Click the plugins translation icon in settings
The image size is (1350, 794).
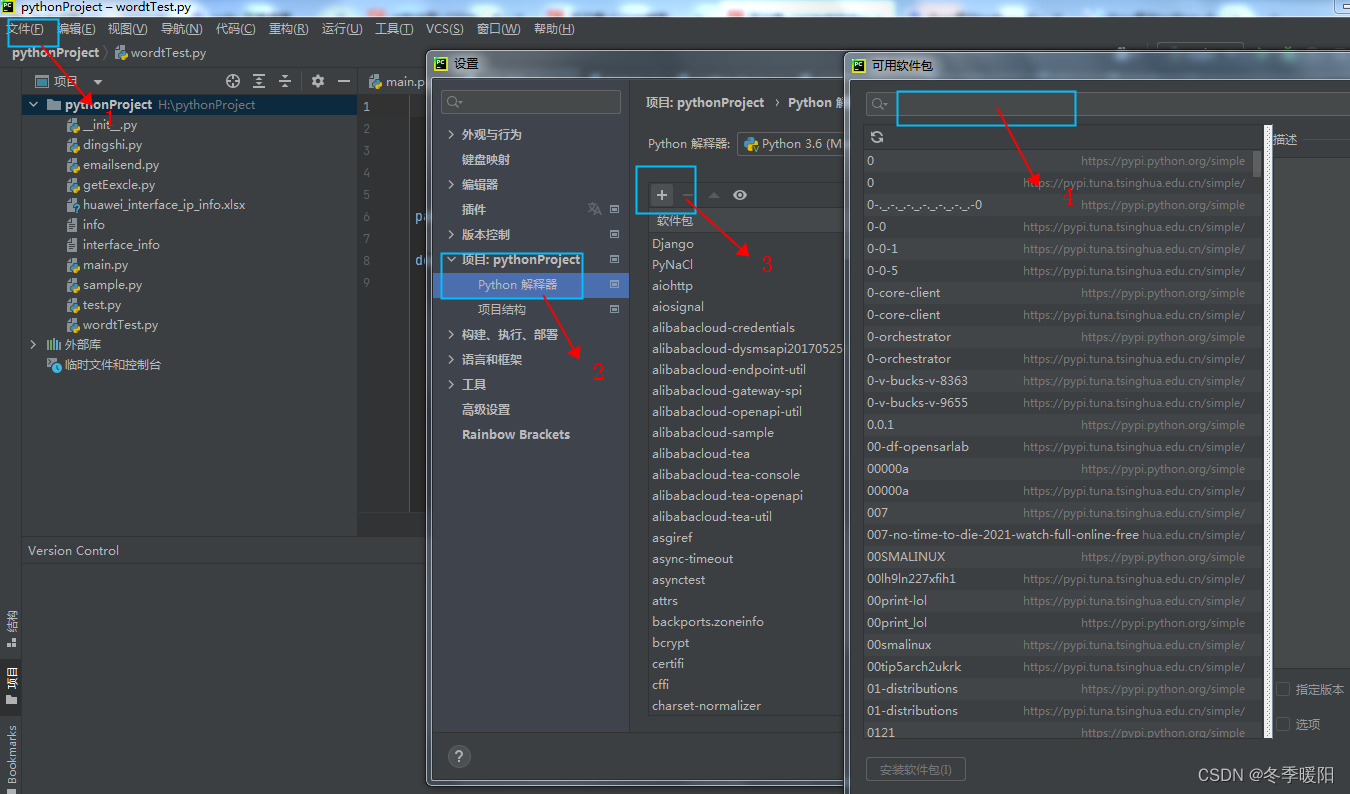pos(595,209)
